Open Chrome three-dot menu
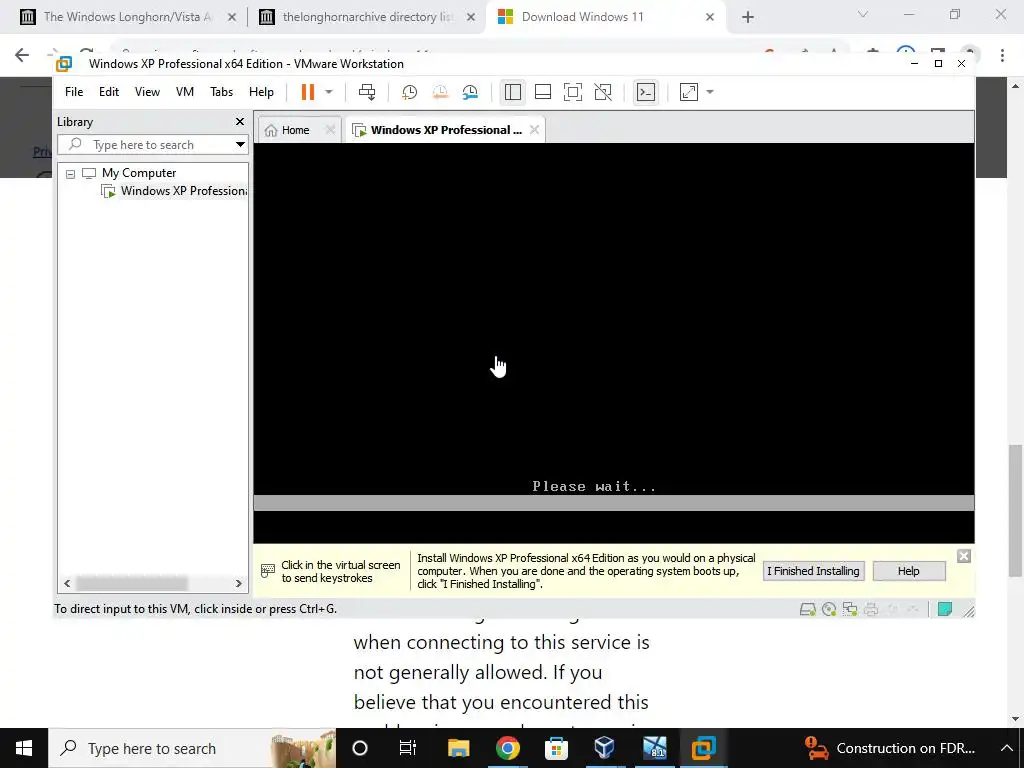Image resolution: width=1024 pixels, height=768 pixels. coord(1002,55)
